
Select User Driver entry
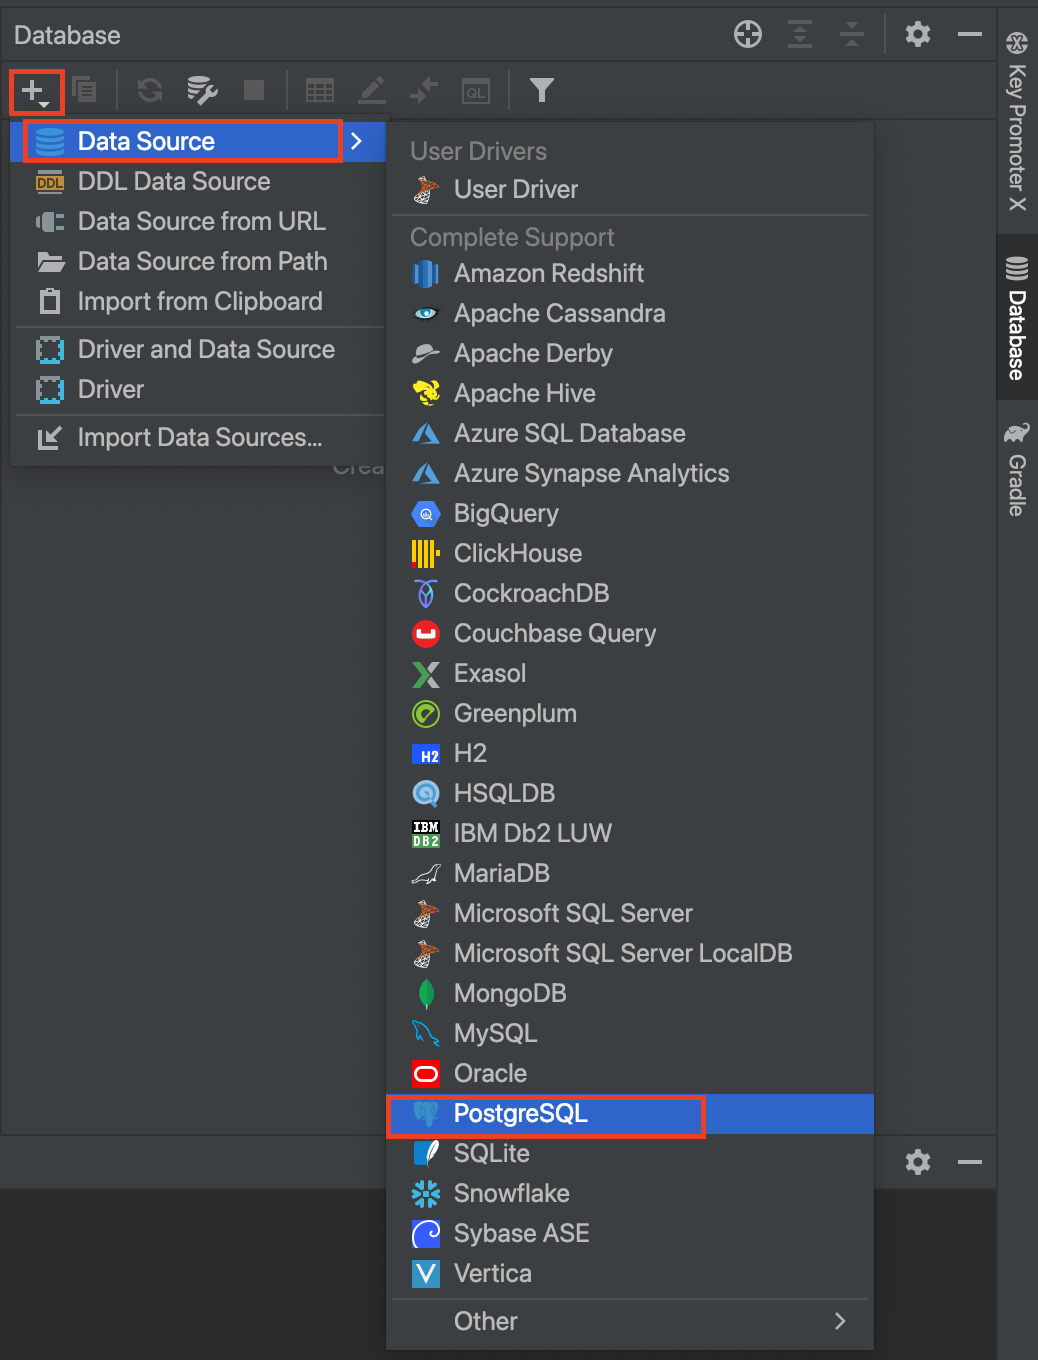(x=630, y=189)
